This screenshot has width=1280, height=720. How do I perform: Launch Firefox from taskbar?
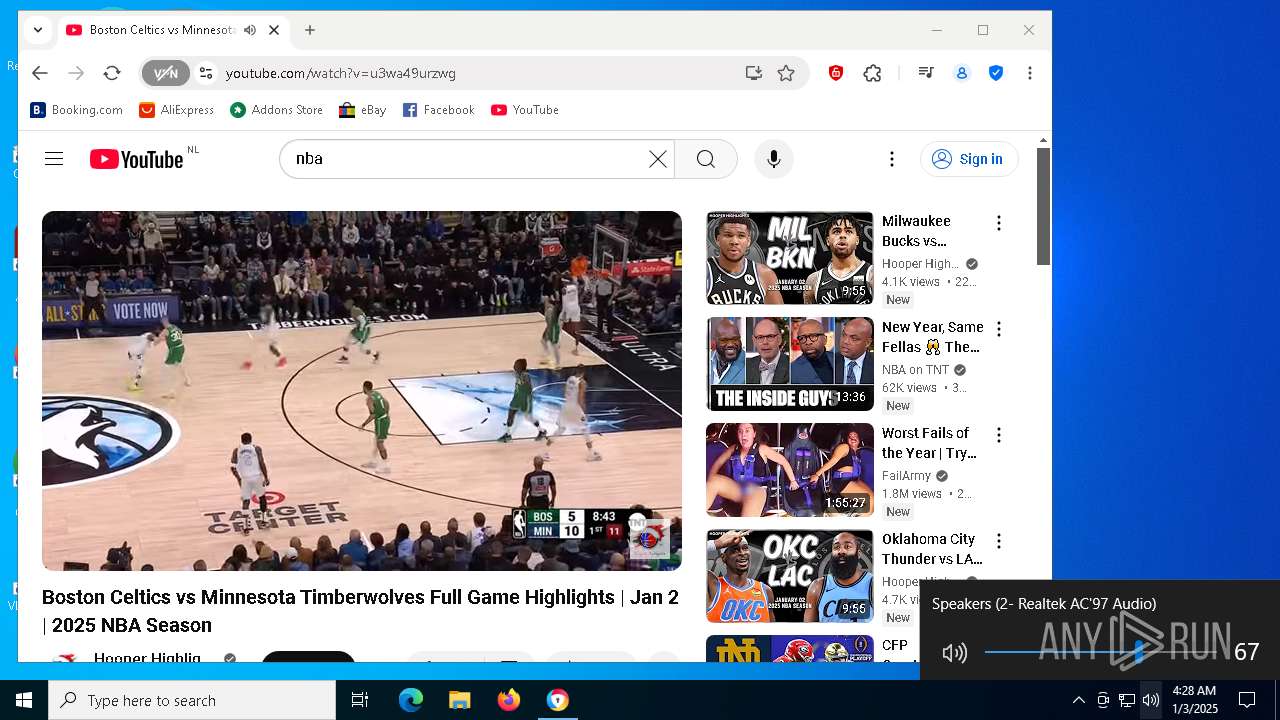pyautogui.click(x=508, y=700)
